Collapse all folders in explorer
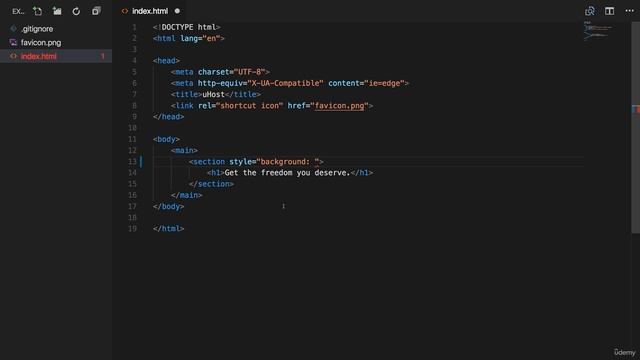Image resolution: width=640 pixels, height=360 pixels. tap(96, 11)
